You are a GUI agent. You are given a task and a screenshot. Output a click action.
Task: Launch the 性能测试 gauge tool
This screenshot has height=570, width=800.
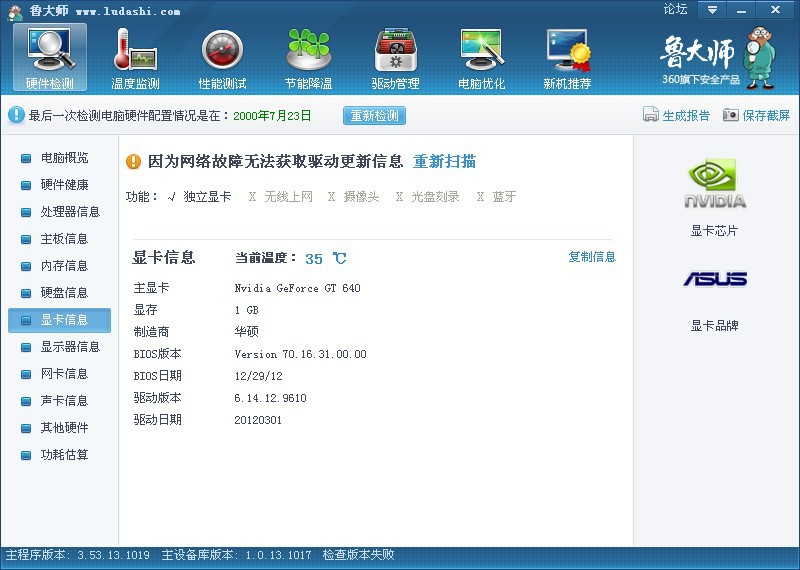coord(222,58)
